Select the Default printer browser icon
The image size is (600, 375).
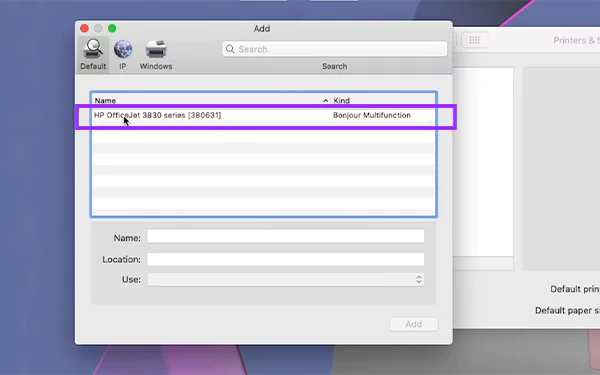click(x=93, y=49)
